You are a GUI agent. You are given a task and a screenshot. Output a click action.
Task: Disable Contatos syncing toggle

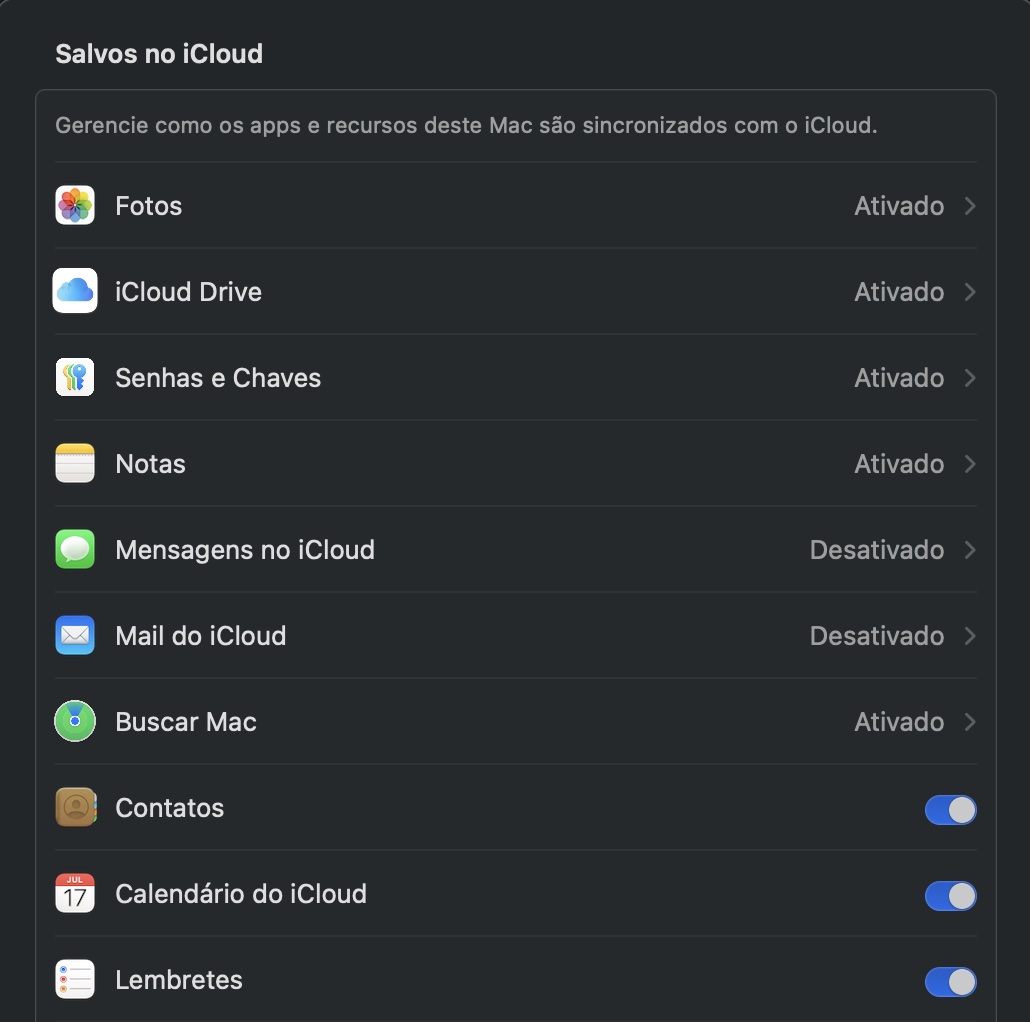(950, 809)
